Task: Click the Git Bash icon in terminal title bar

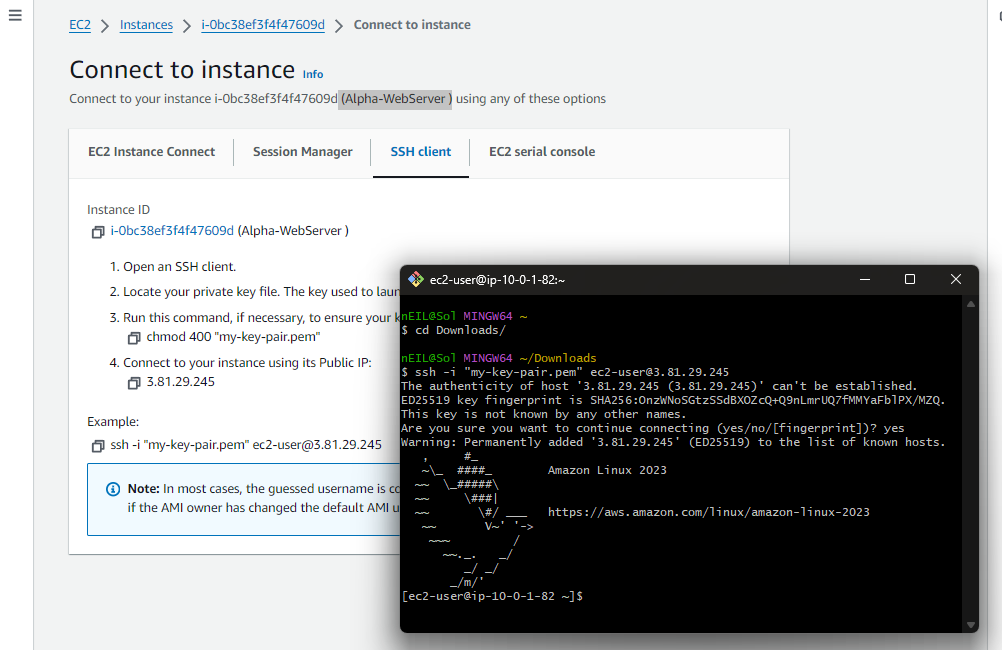Action: click(416, 279)
